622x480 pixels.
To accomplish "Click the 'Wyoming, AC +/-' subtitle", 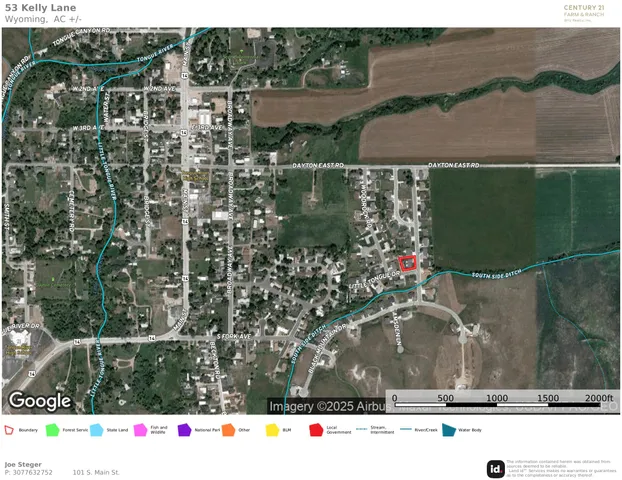I will coord(43,19).
